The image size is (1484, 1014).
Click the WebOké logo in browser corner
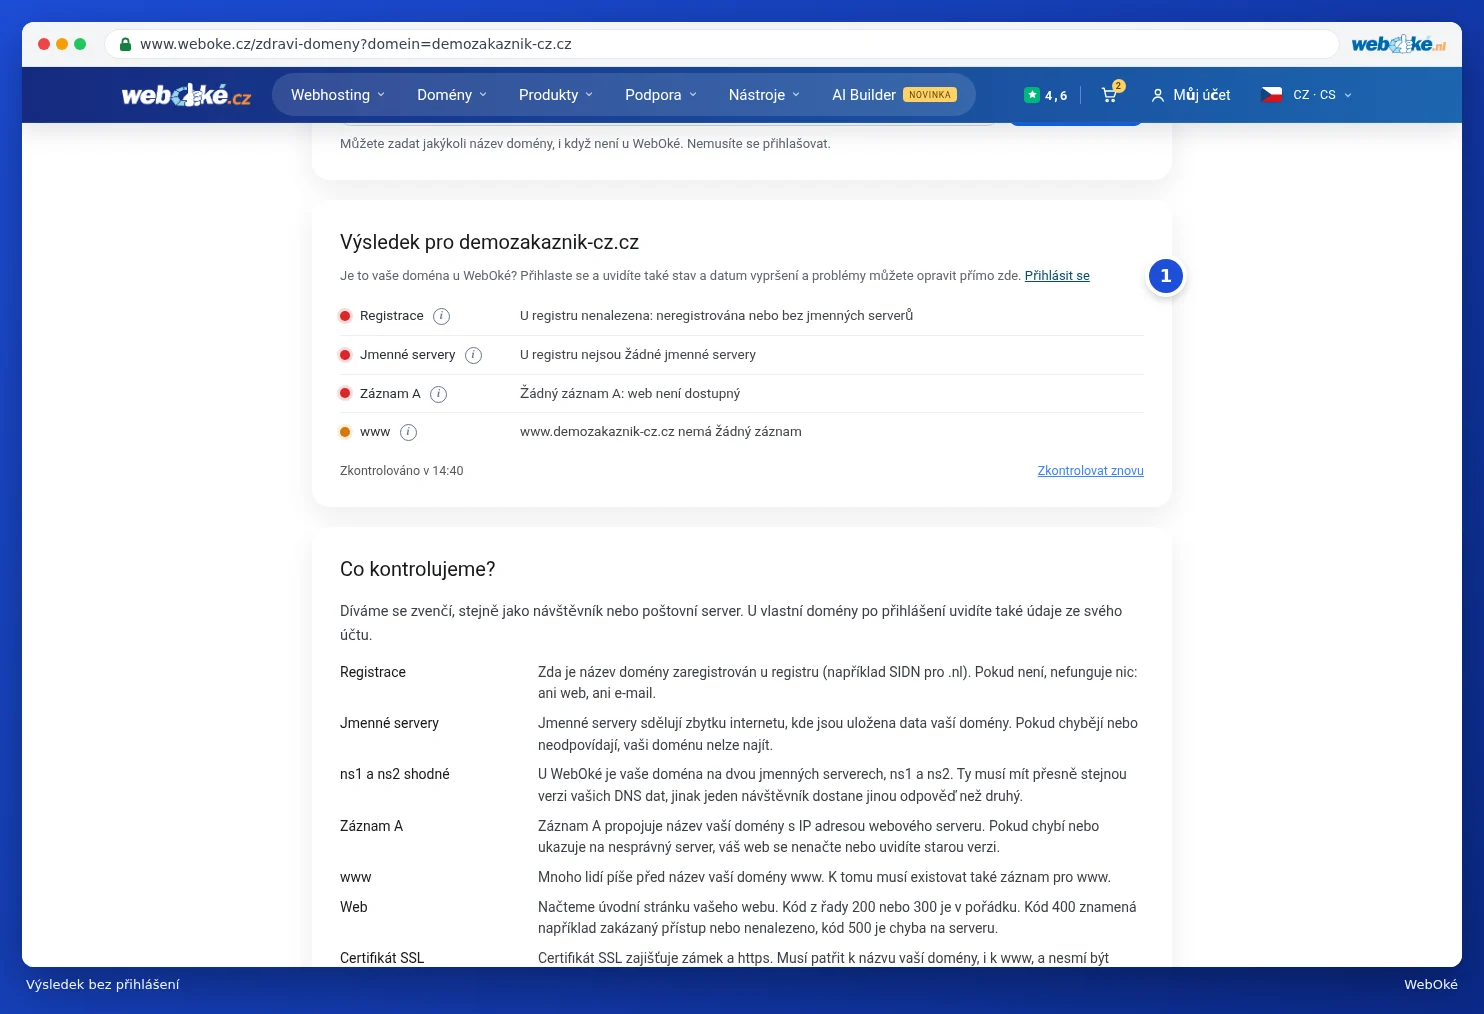click(1398, 44)
